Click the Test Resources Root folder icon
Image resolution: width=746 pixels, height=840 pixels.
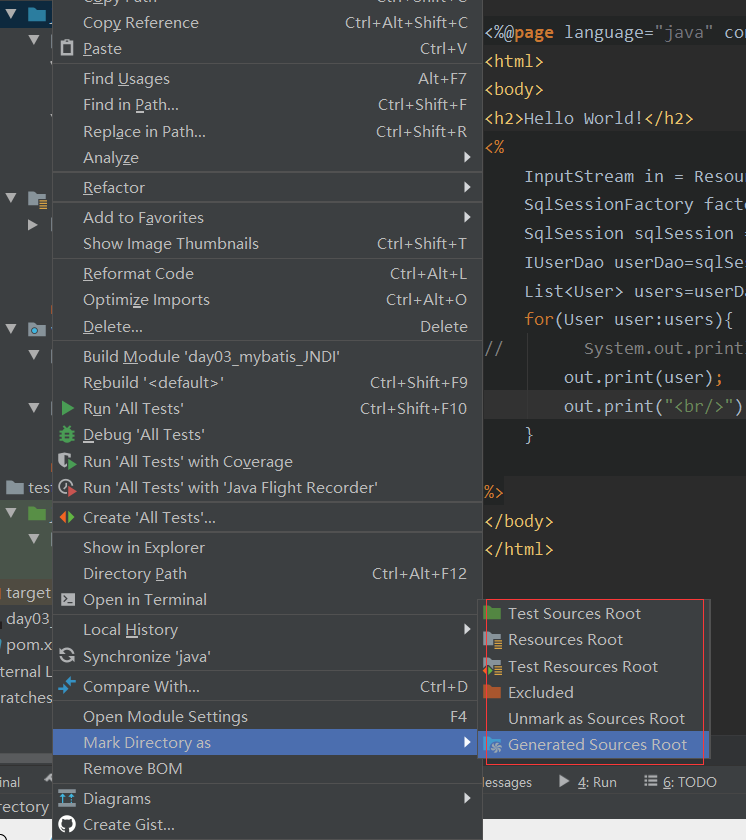[x=493, y=666]
